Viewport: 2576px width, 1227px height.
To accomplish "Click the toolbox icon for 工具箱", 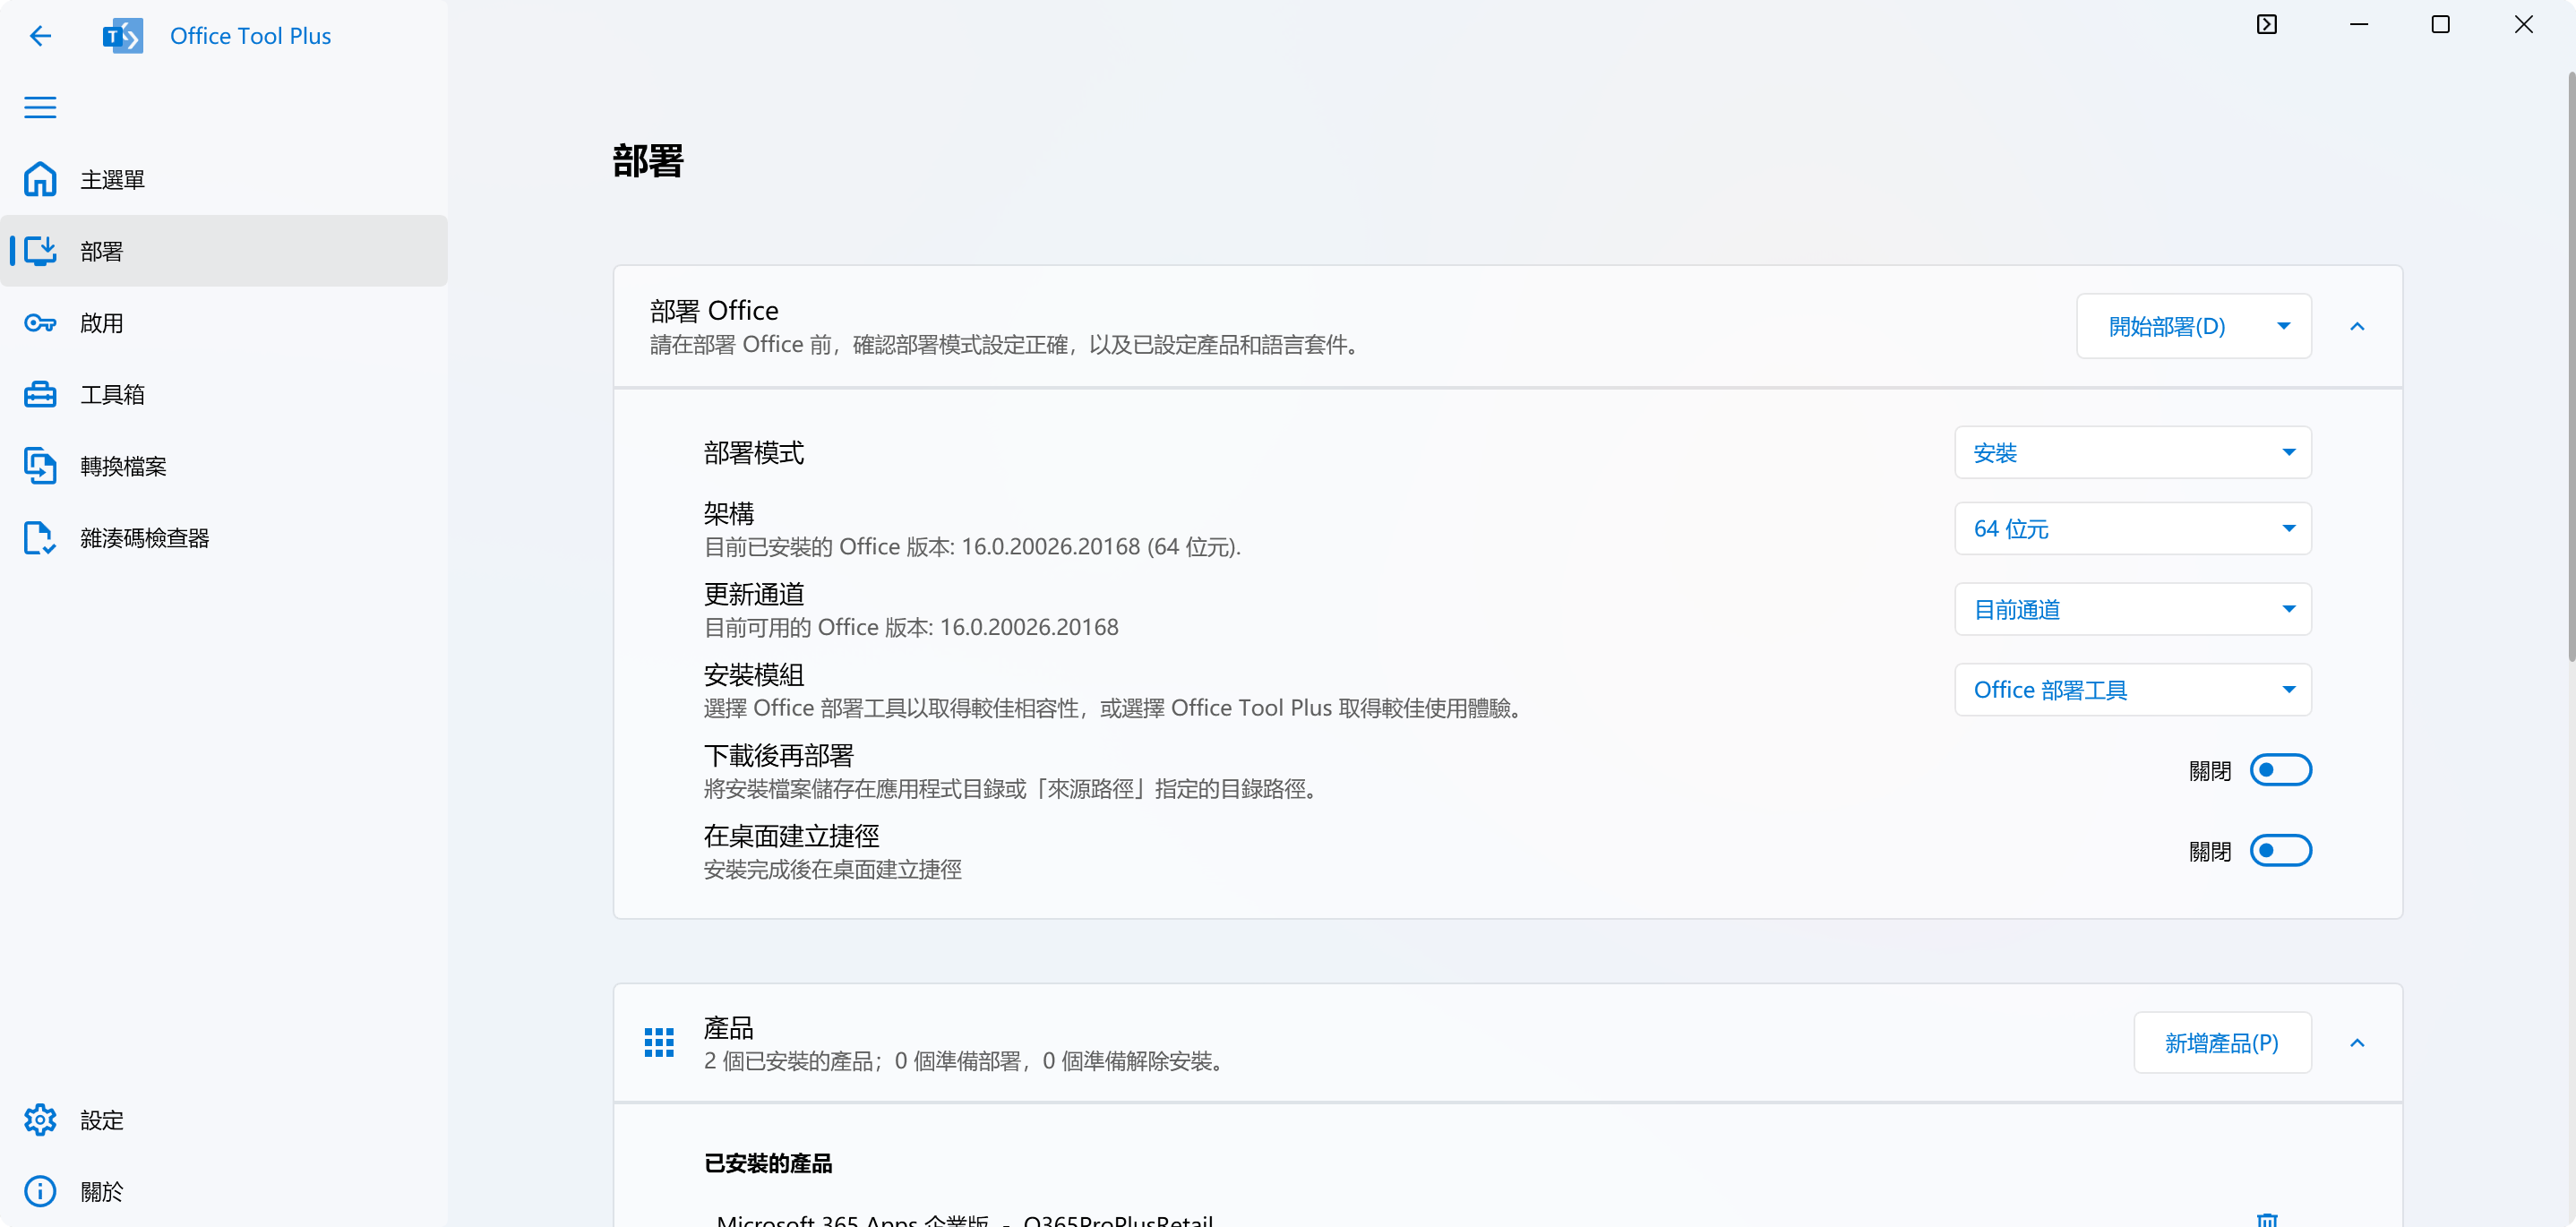I will click(x=40, y=394).
